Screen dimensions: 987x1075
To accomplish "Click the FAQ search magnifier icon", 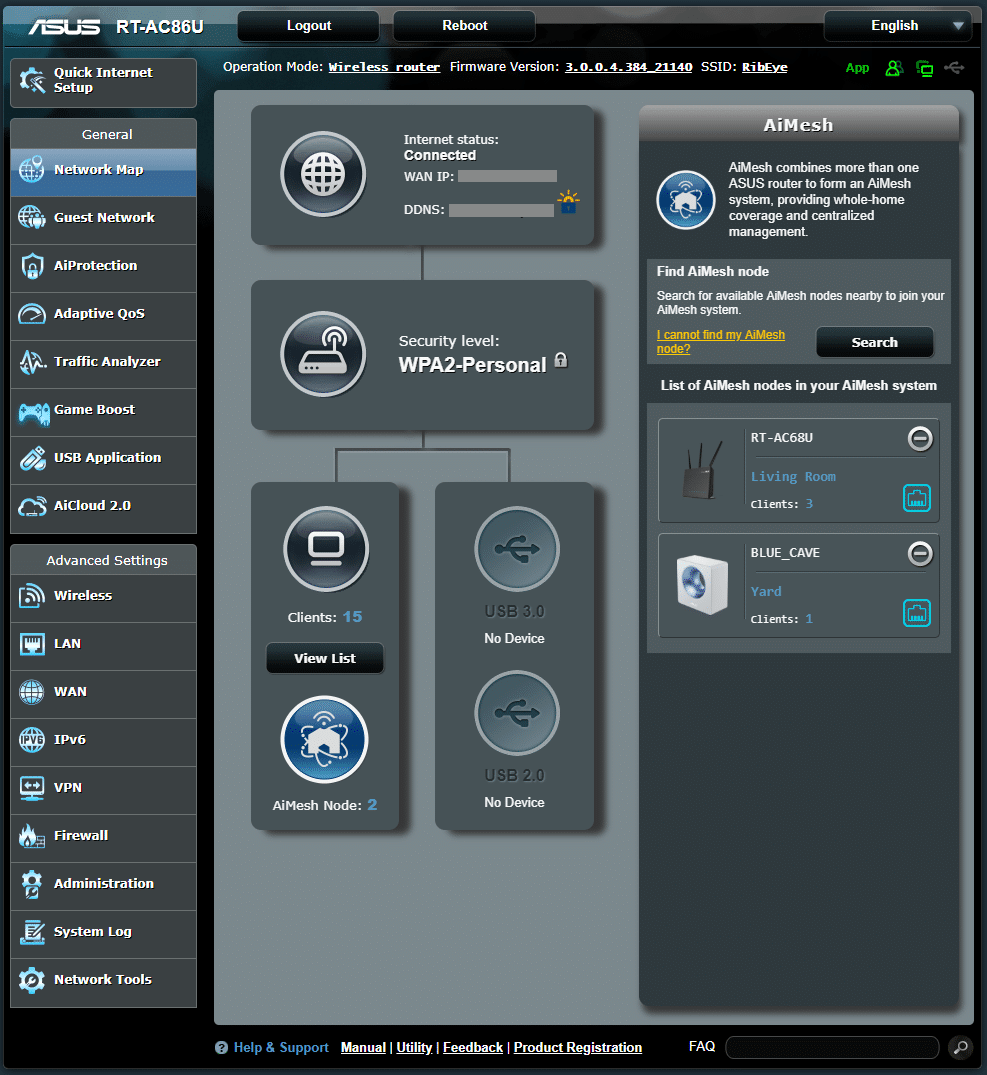I will (x=959, y=1047).
